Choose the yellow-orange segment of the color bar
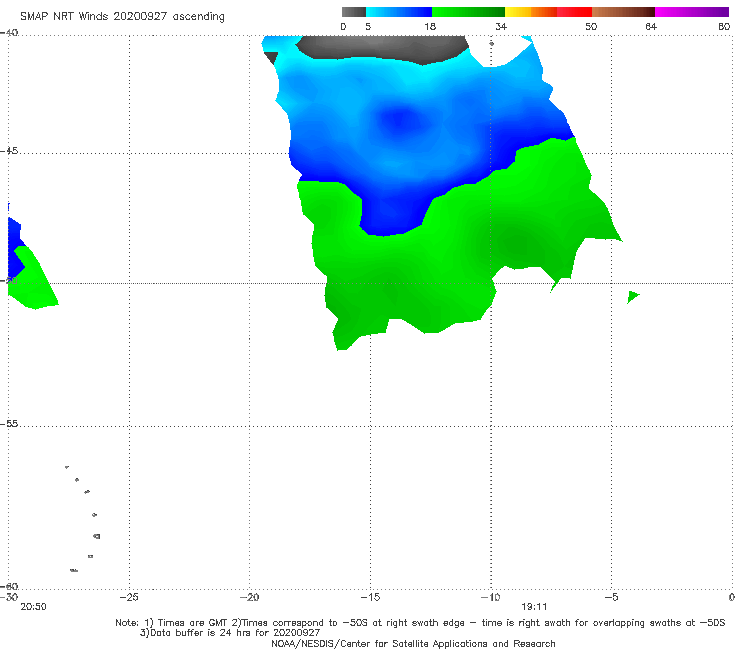Screen dimensions: 740x650 coord(531,12)
